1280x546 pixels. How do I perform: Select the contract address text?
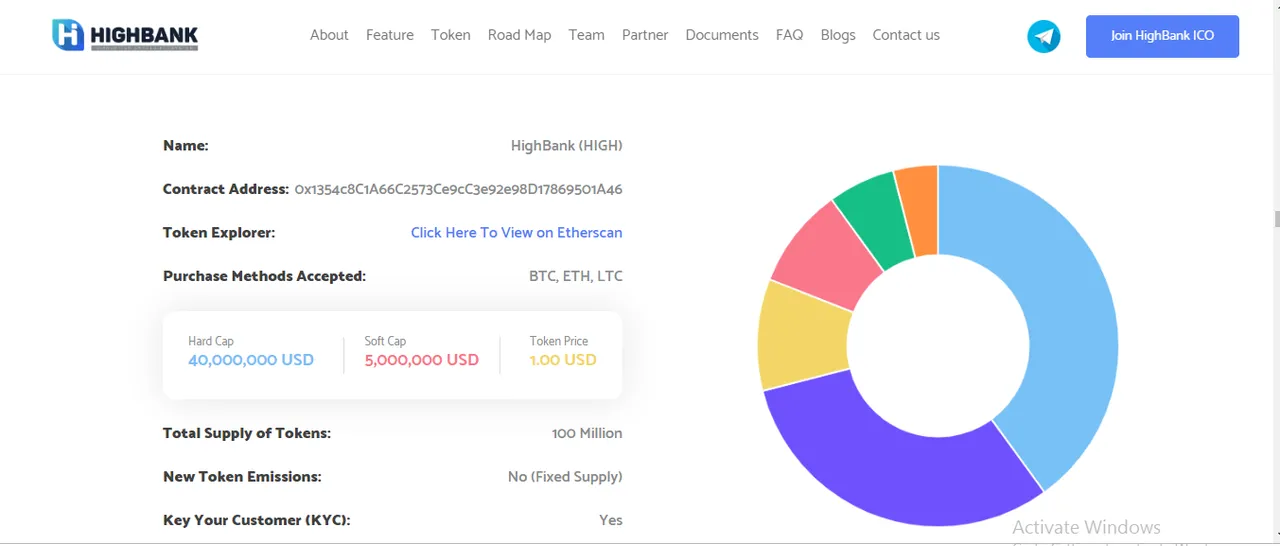(458, 189)
